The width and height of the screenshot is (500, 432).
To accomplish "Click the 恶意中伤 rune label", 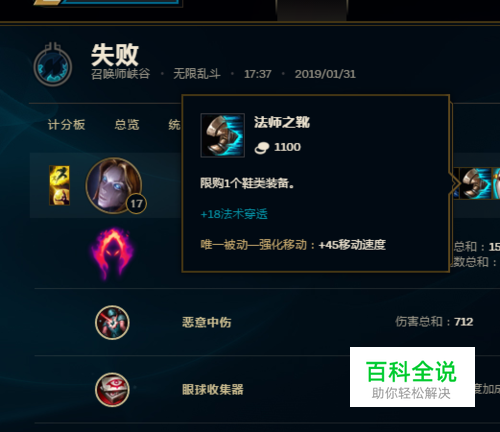I will click(207, 322).
